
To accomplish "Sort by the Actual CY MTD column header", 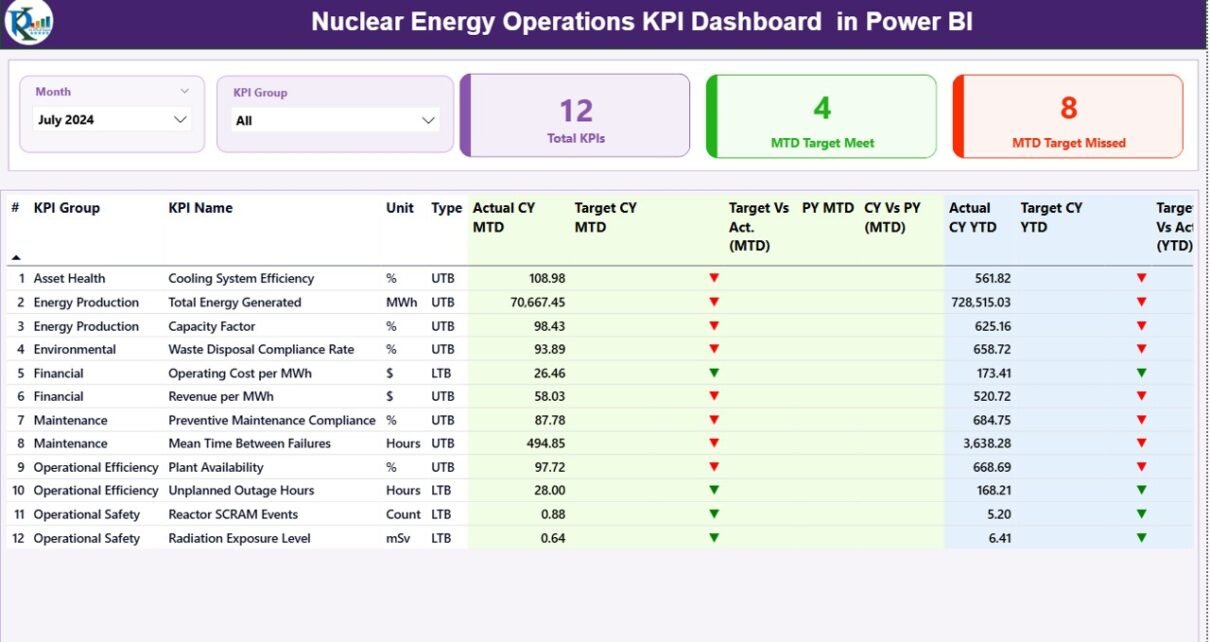I will [503, 217].
